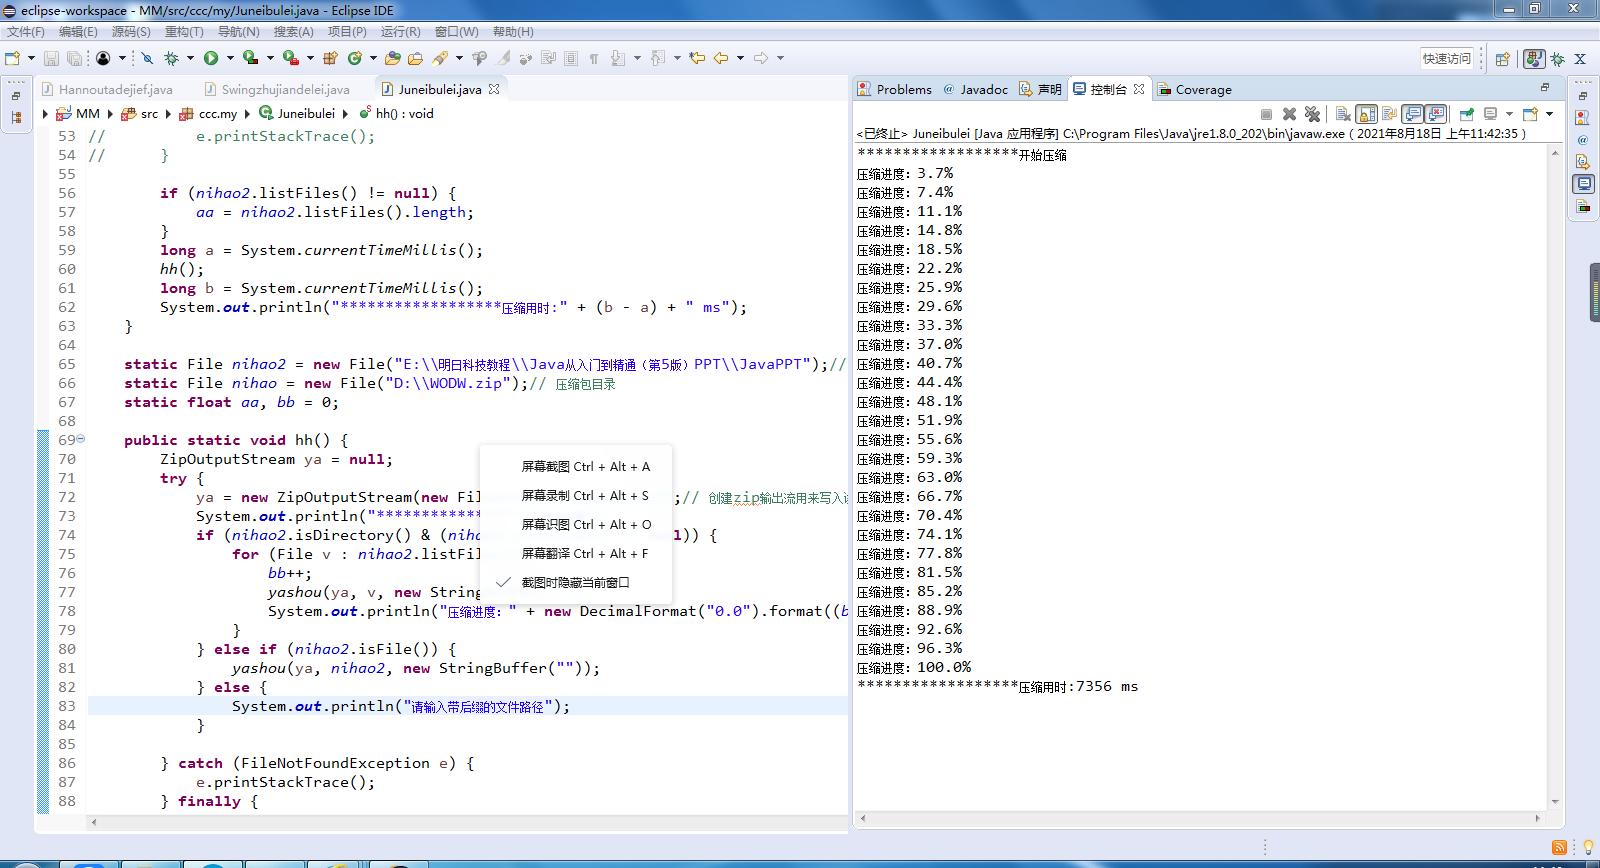Collapse the hh() method fold marker
1600x868 pixels.
pos(80,439)
